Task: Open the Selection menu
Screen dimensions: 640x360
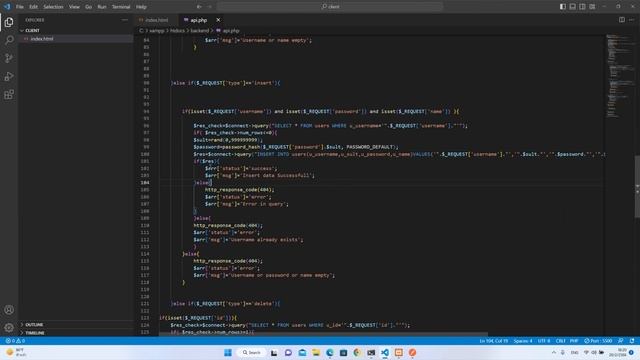Action: tap(53, 7)
